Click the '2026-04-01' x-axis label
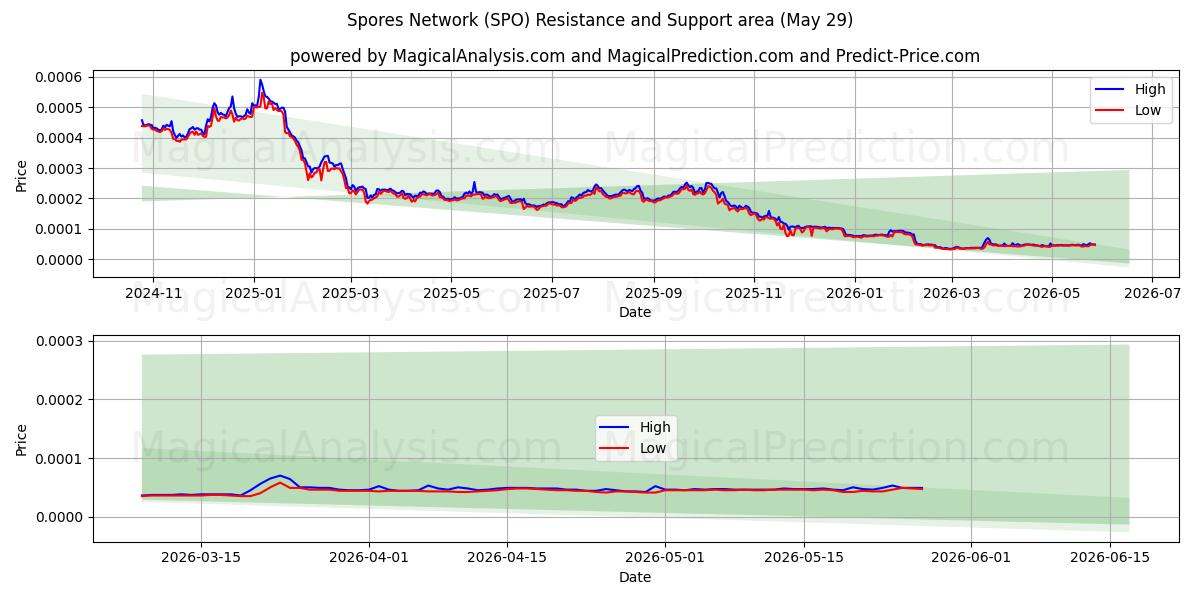 pos(369,559)
